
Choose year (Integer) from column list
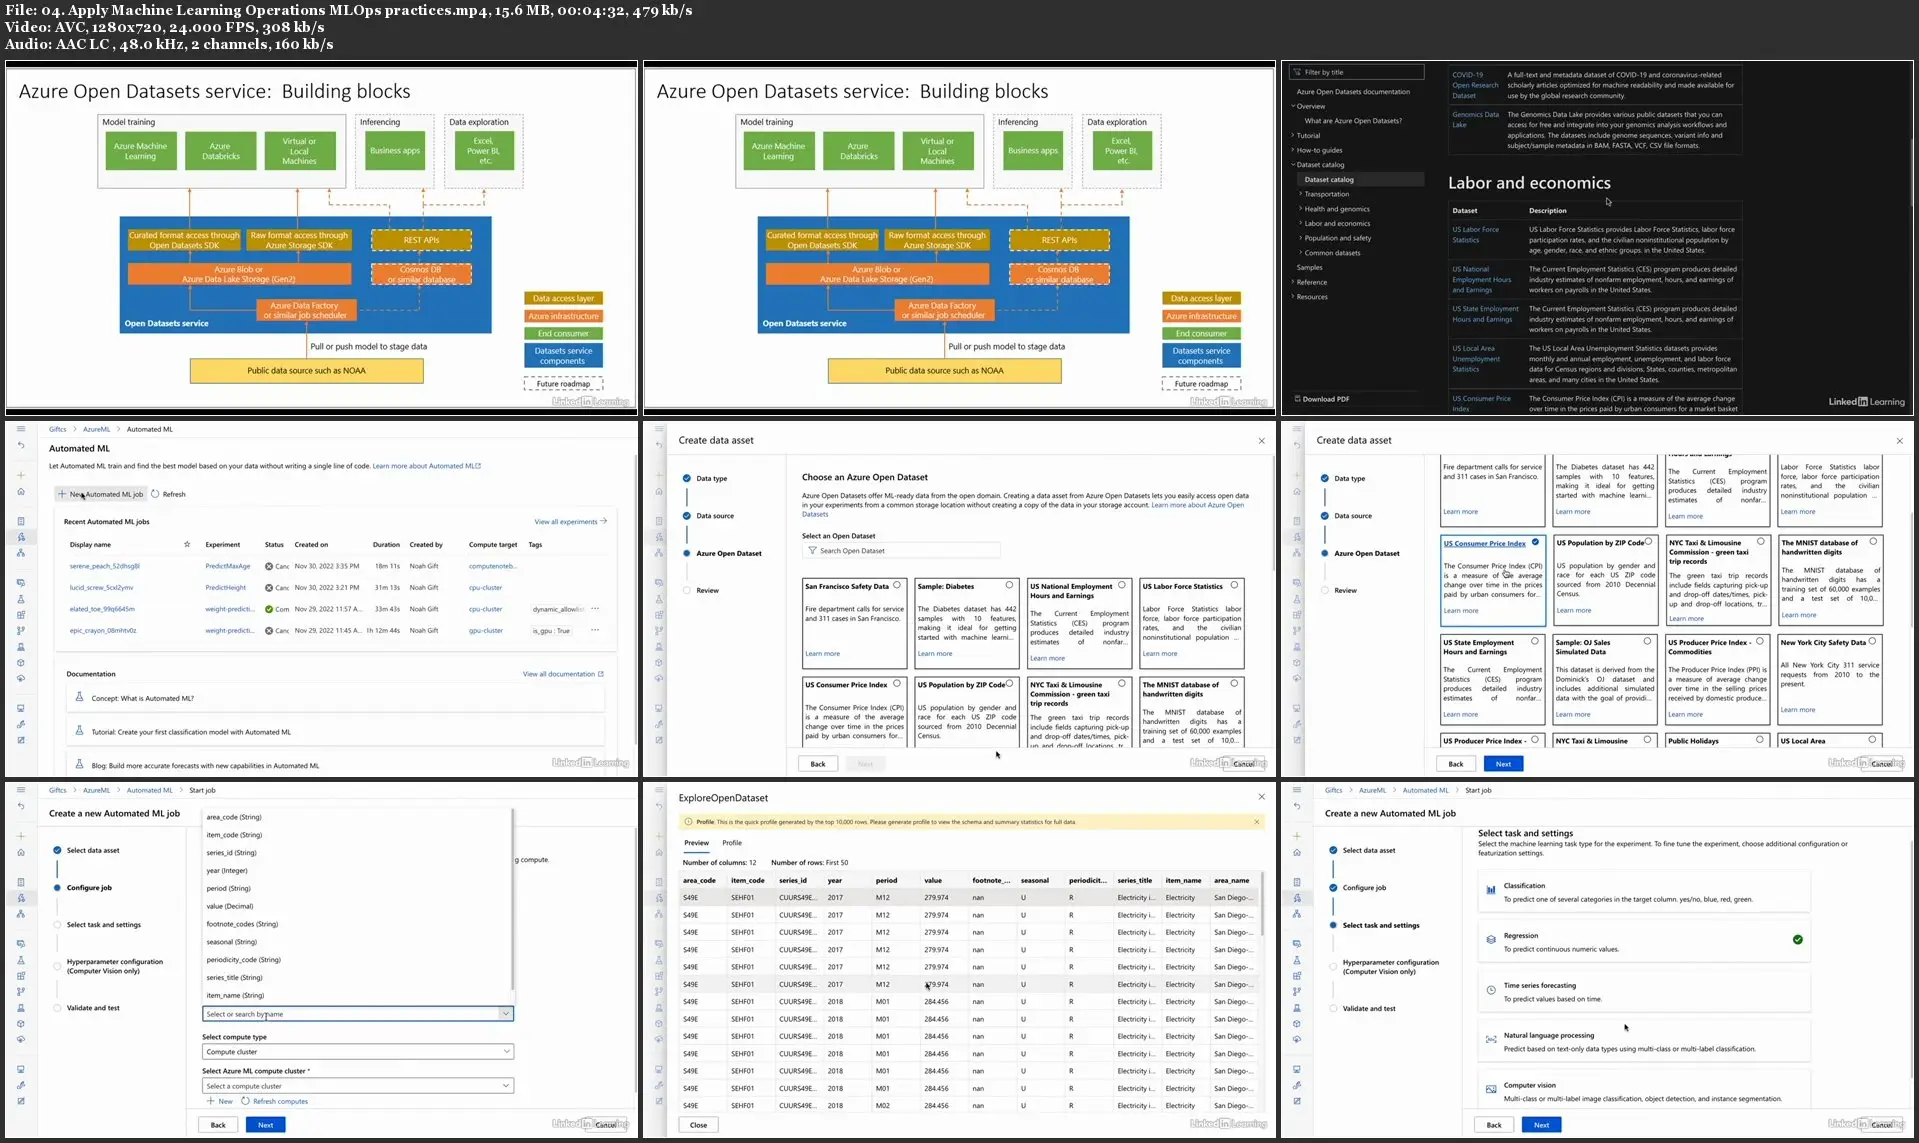point(227,870)
